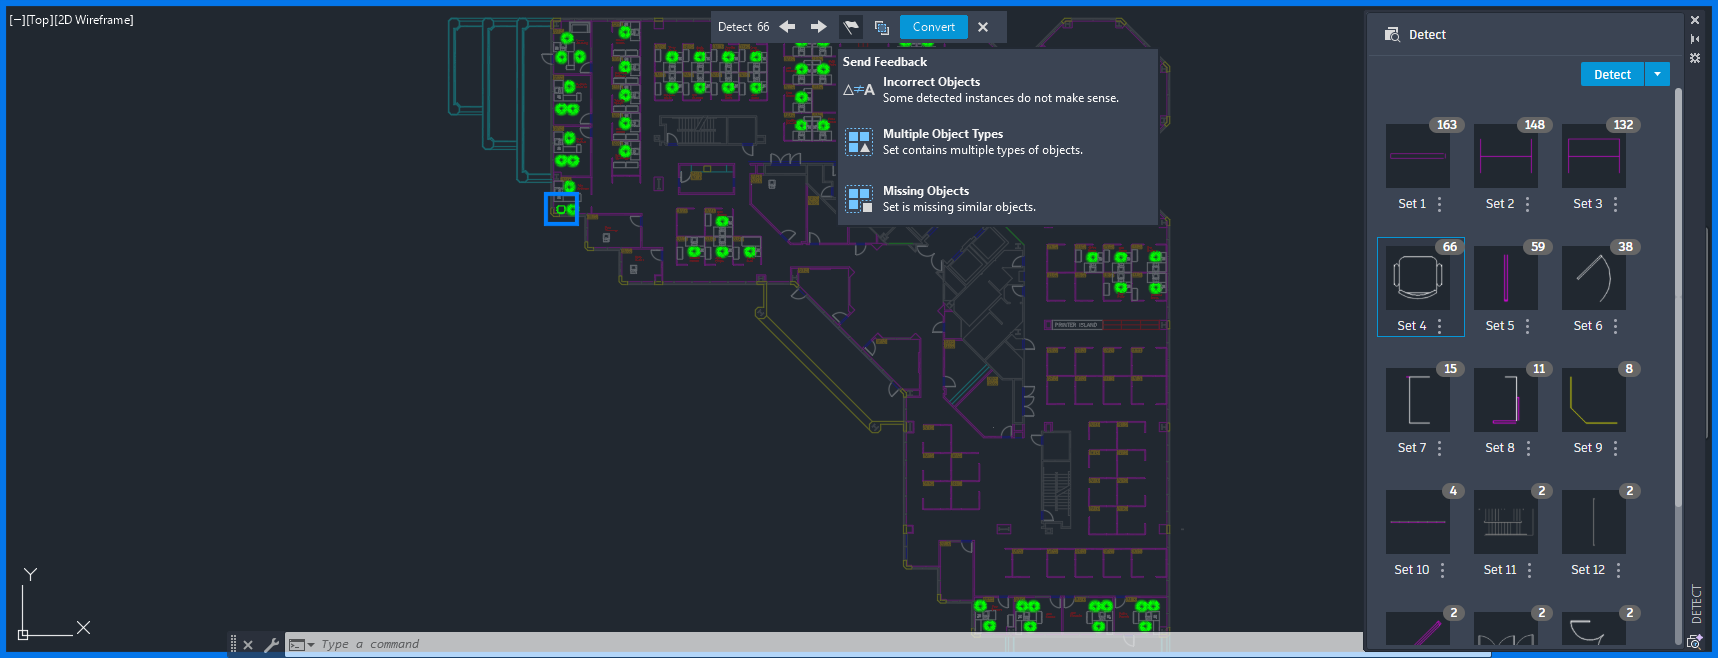Screen dimensions: 1718x658
Task: Click the Send Feedback heading
Action: click(x=885, y=62)
